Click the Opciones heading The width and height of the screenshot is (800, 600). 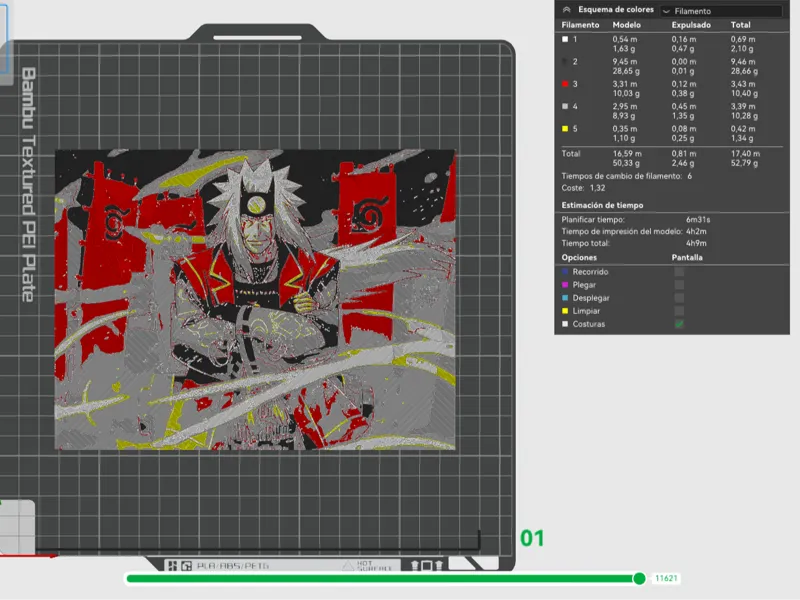coord(579,258)
